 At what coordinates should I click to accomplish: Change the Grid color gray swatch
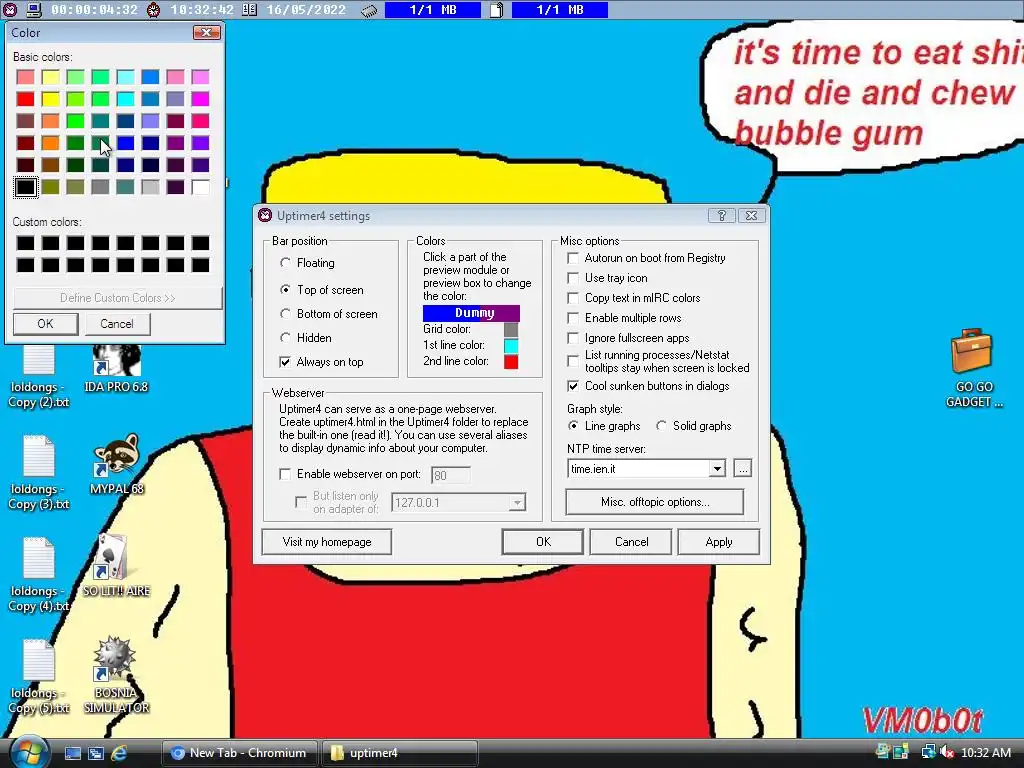[511, 329]
